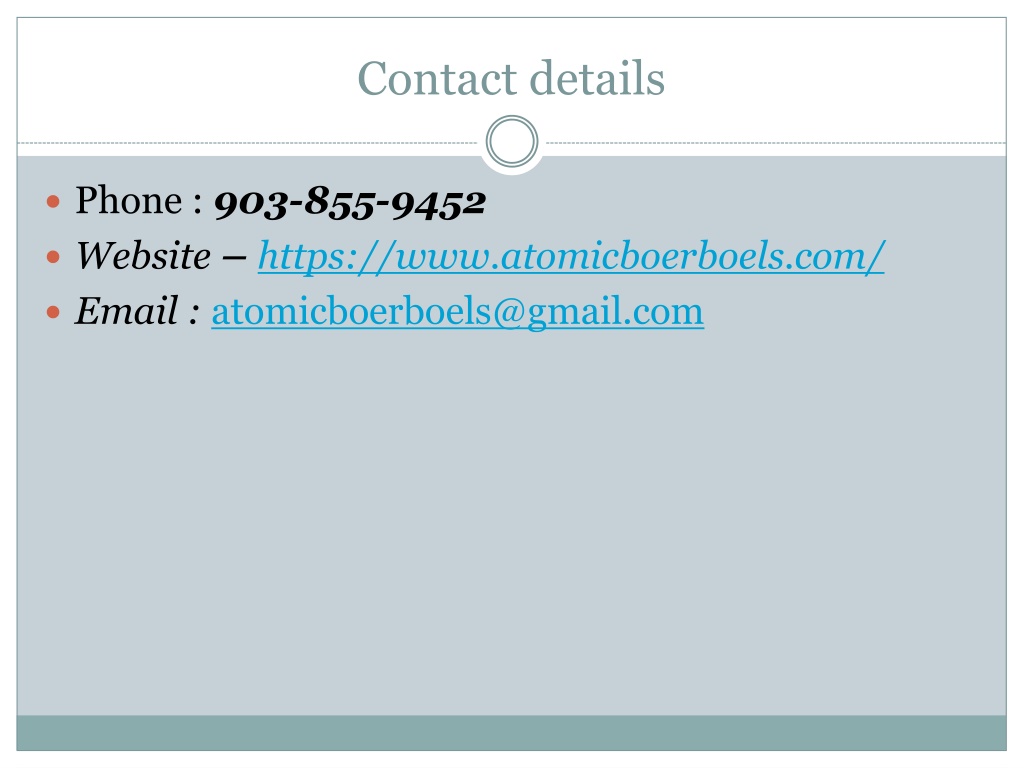This screenshot has width=1024, height=768.
Task: Click the 'Phone :' label text
Action: pyautogui.click(x=138, y=200)
